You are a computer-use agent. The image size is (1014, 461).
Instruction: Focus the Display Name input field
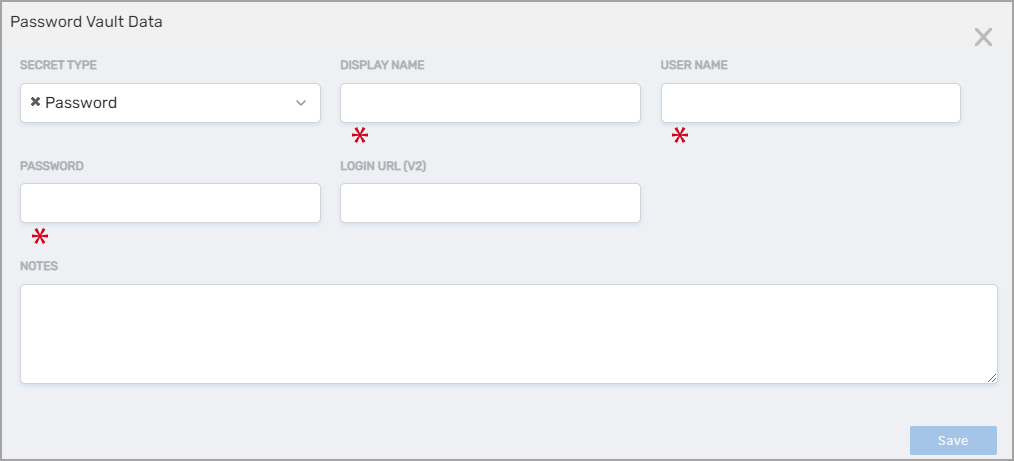click(490, 103)
